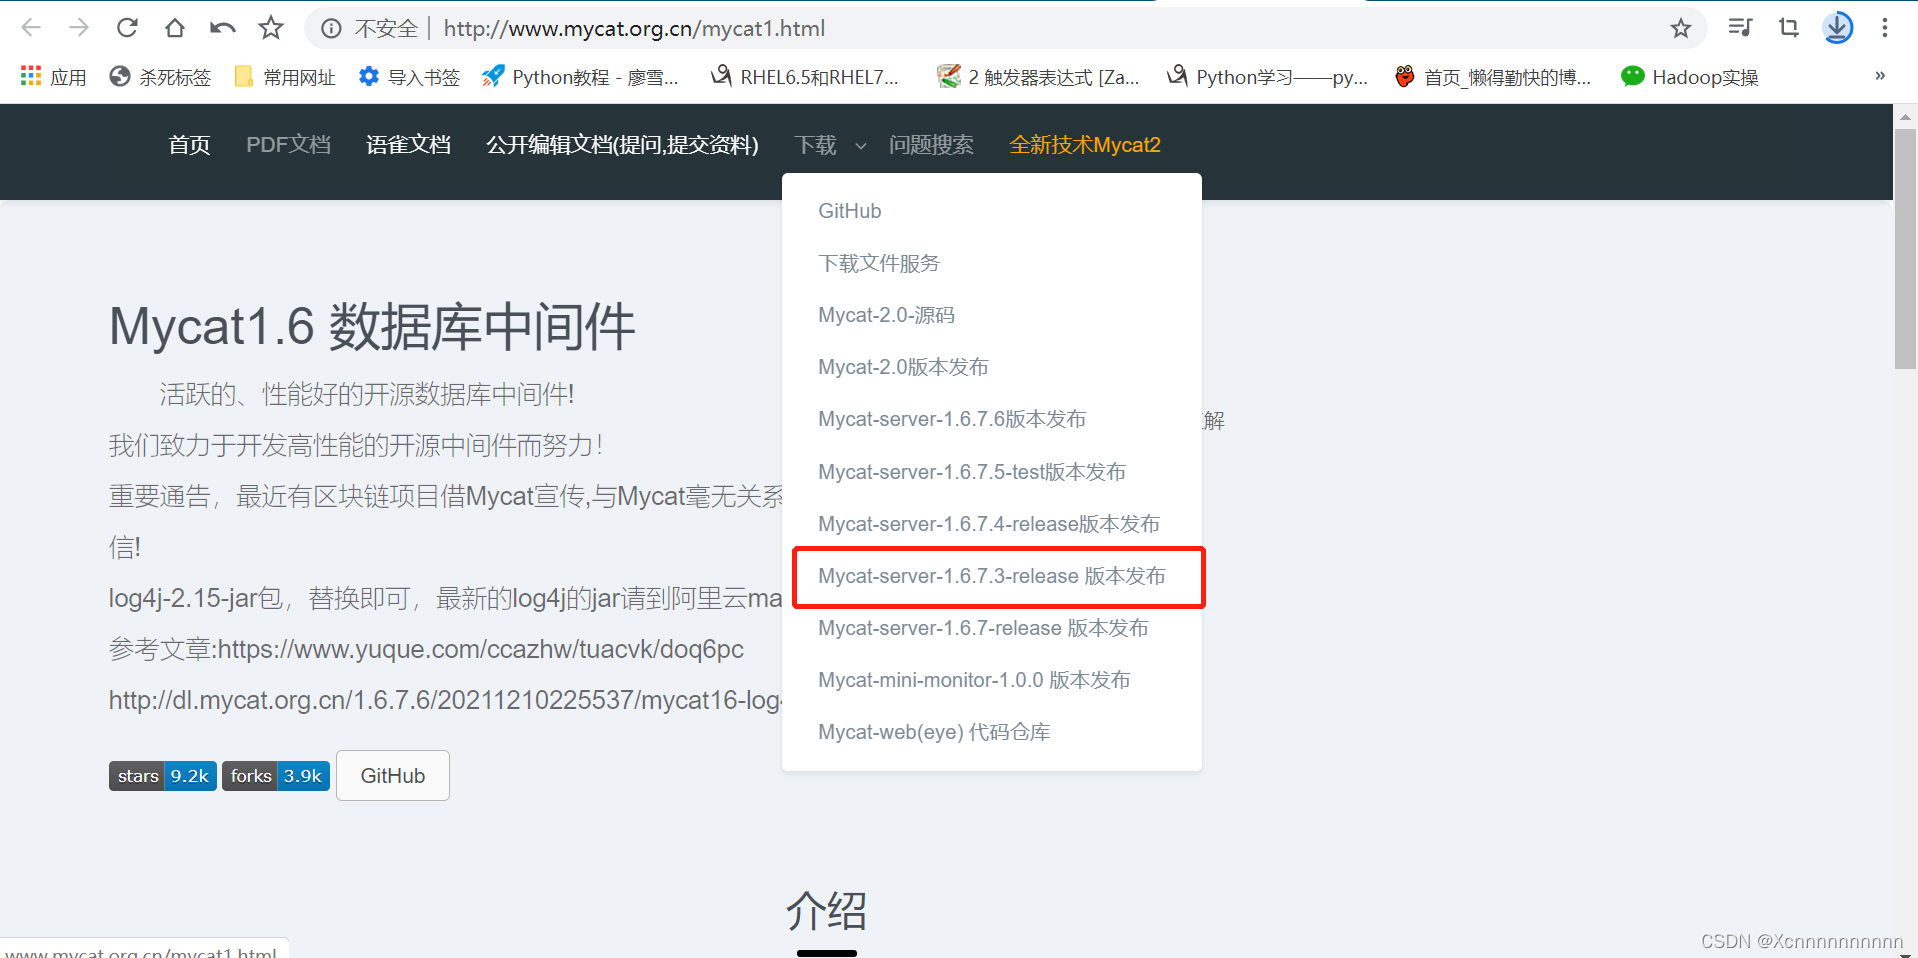Open the 应用 apps grid shortcut
Viewport: 1918px width, 958px height.
click(x=54, y=77)
